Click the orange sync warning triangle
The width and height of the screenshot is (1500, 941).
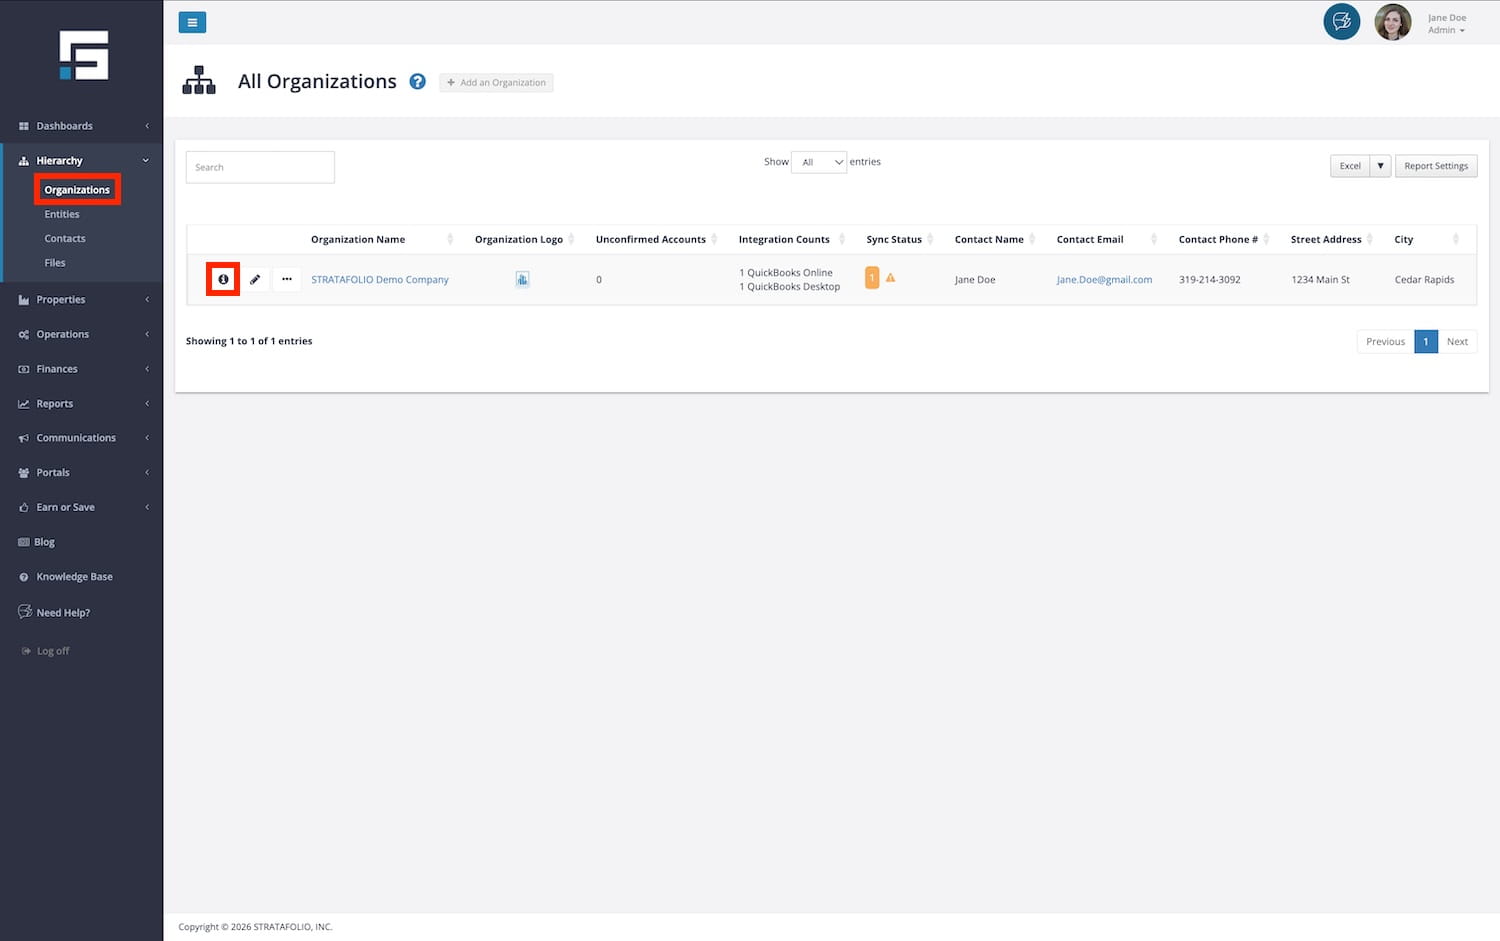coord(890,278)
